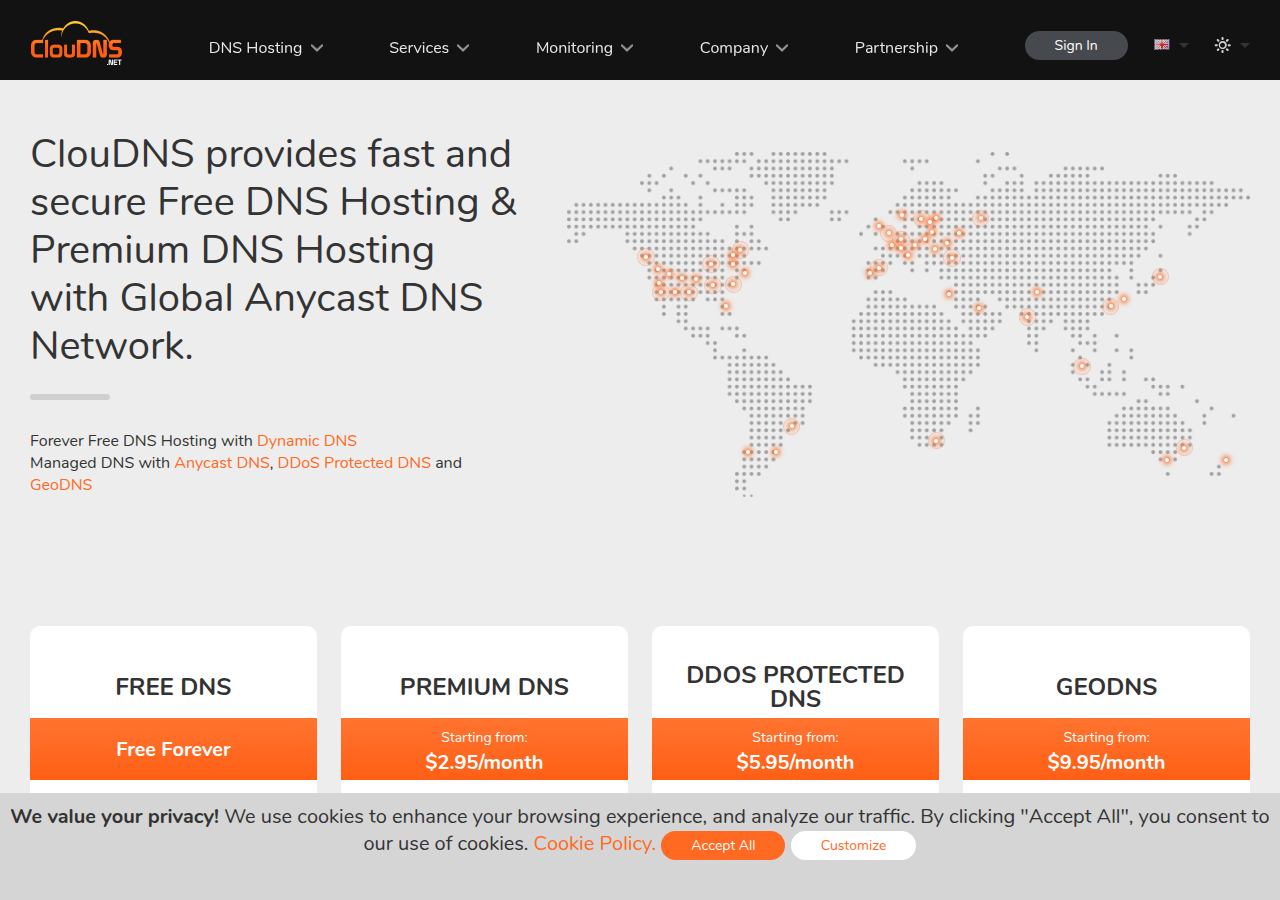
Task: Click Customize cookie settings
Action: pos(853,845)
